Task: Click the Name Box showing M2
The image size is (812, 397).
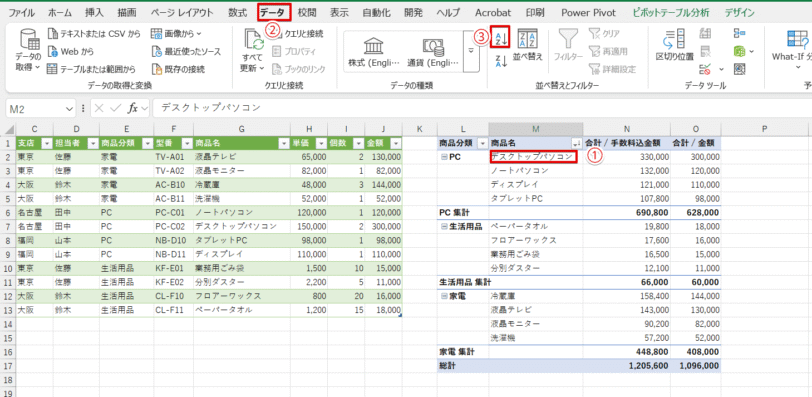Action: pos(36,108)
